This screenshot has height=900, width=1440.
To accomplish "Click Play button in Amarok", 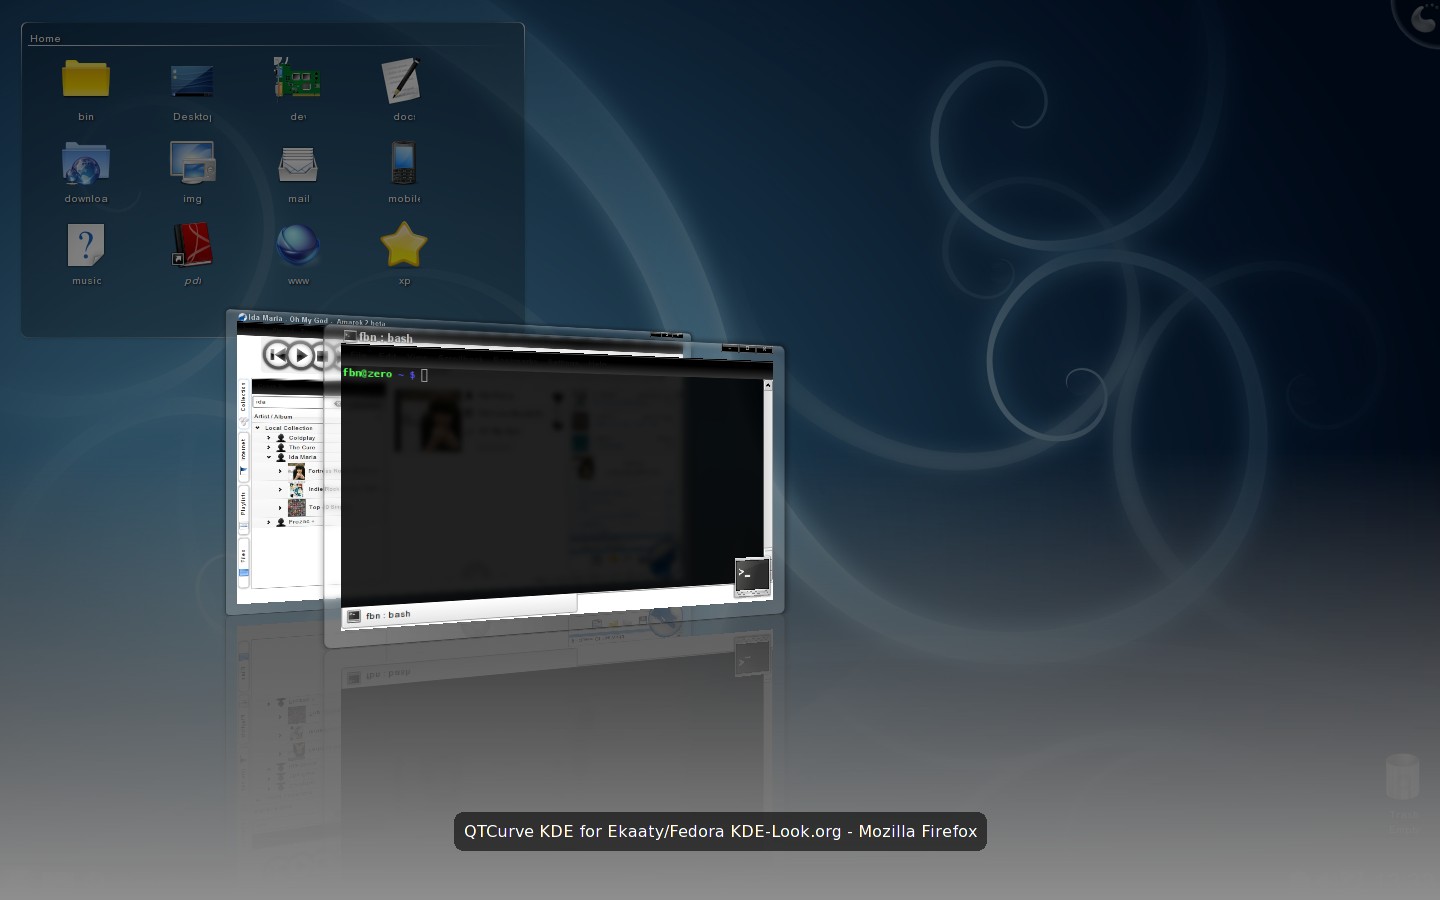I will pos(301,355).
